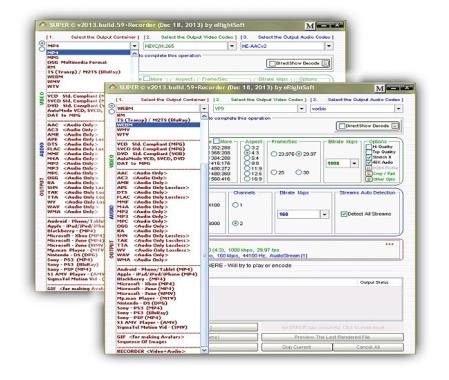This screenshot has height=380, width=449.
Task: Choose 23.976 frames per second
Action: tap(274, 154)
